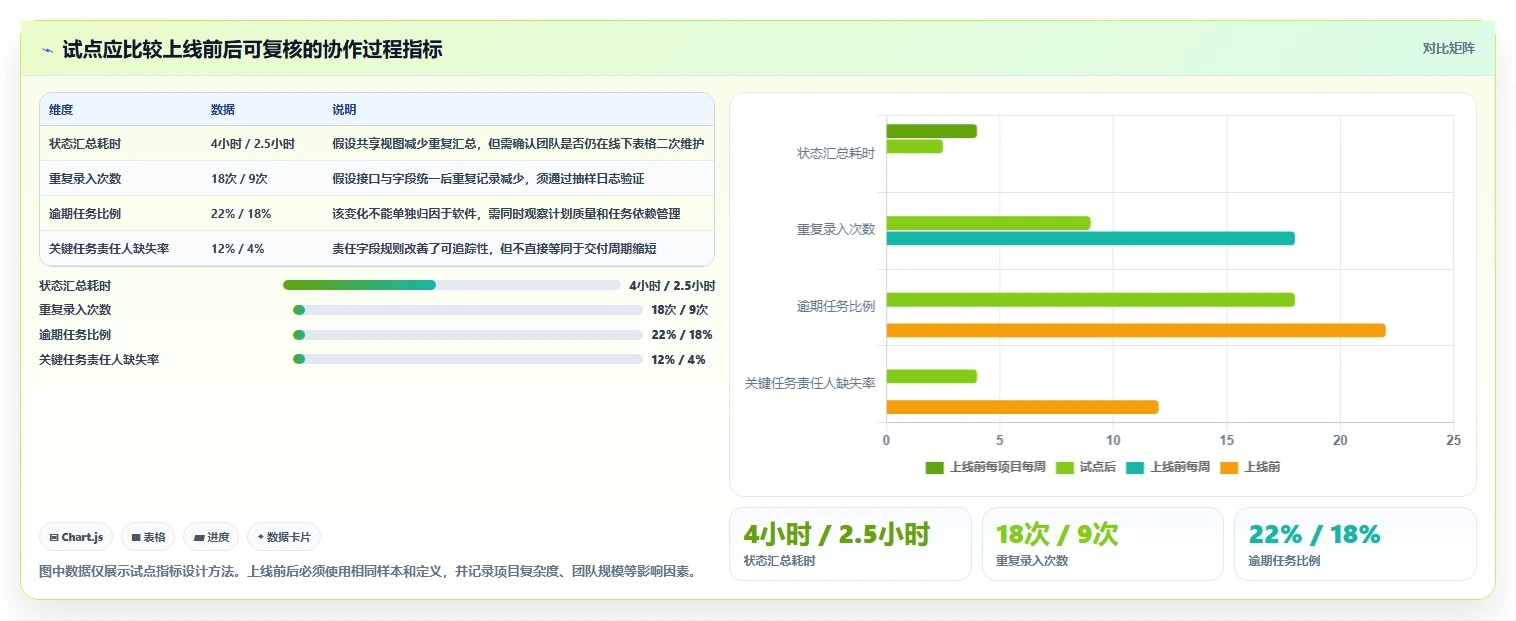
Task: Click the 逾期任务比例 progress bar
Action: [x=468, y=335]
